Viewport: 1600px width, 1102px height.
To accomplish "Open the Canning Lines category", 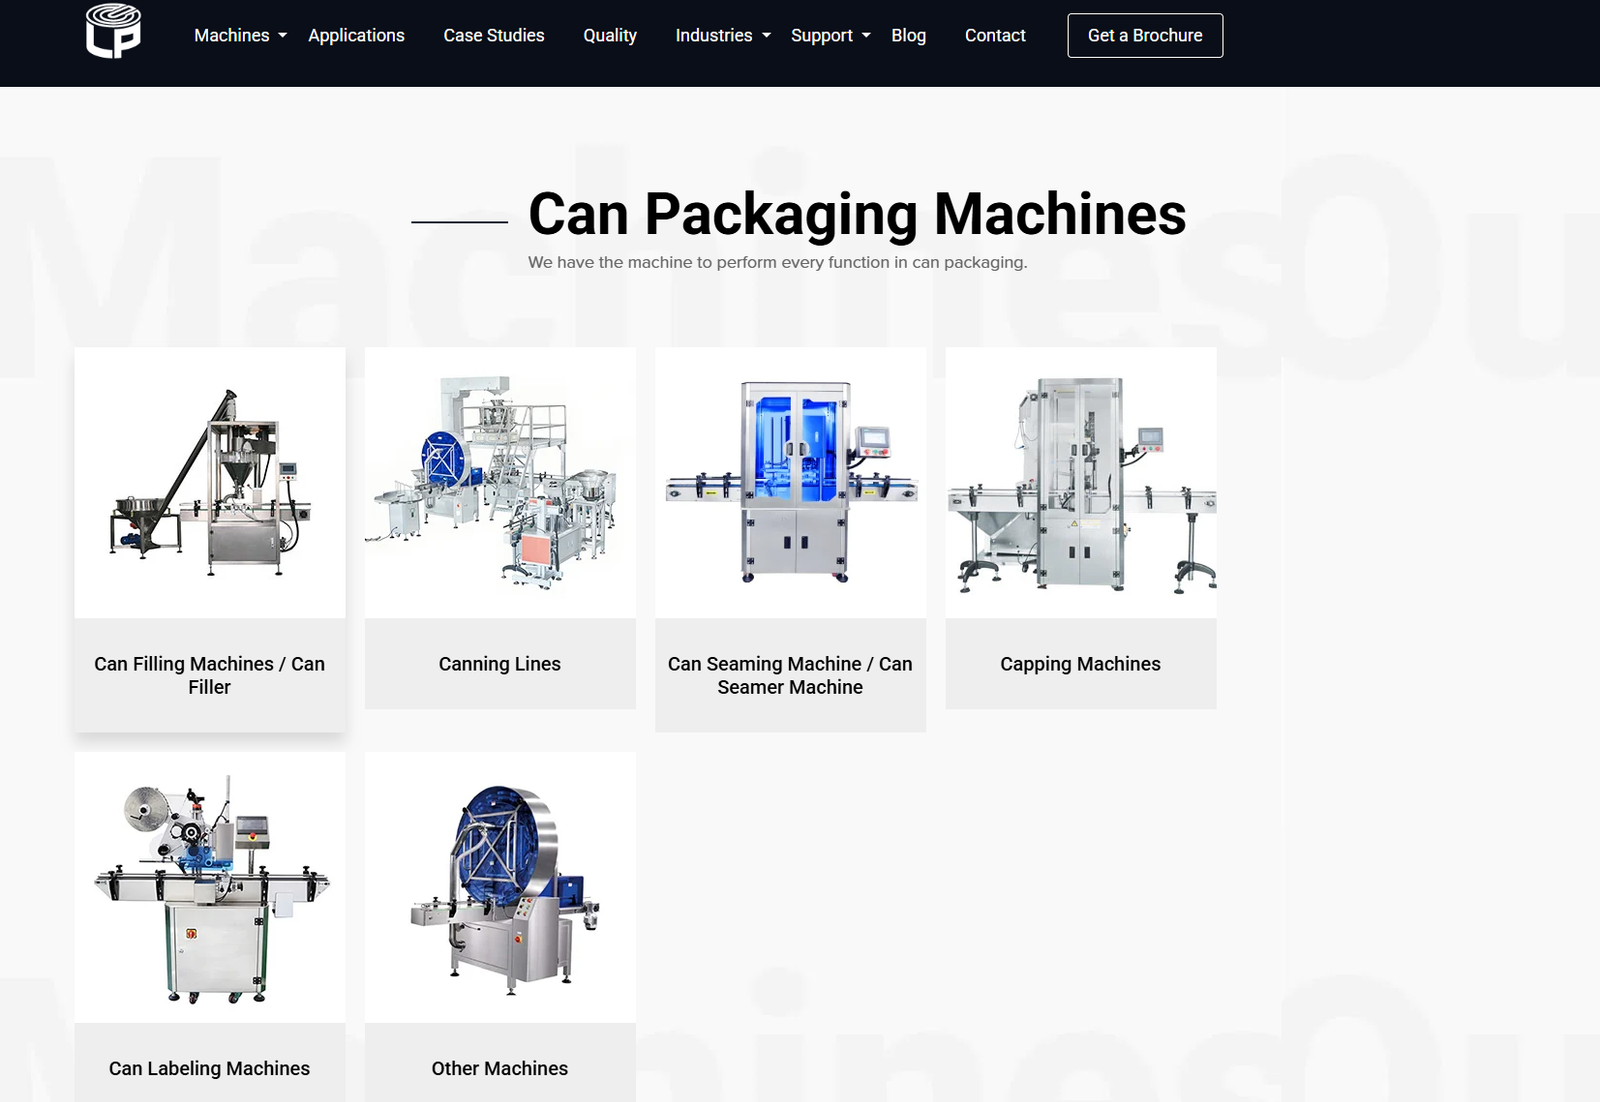I will [500, 664].
